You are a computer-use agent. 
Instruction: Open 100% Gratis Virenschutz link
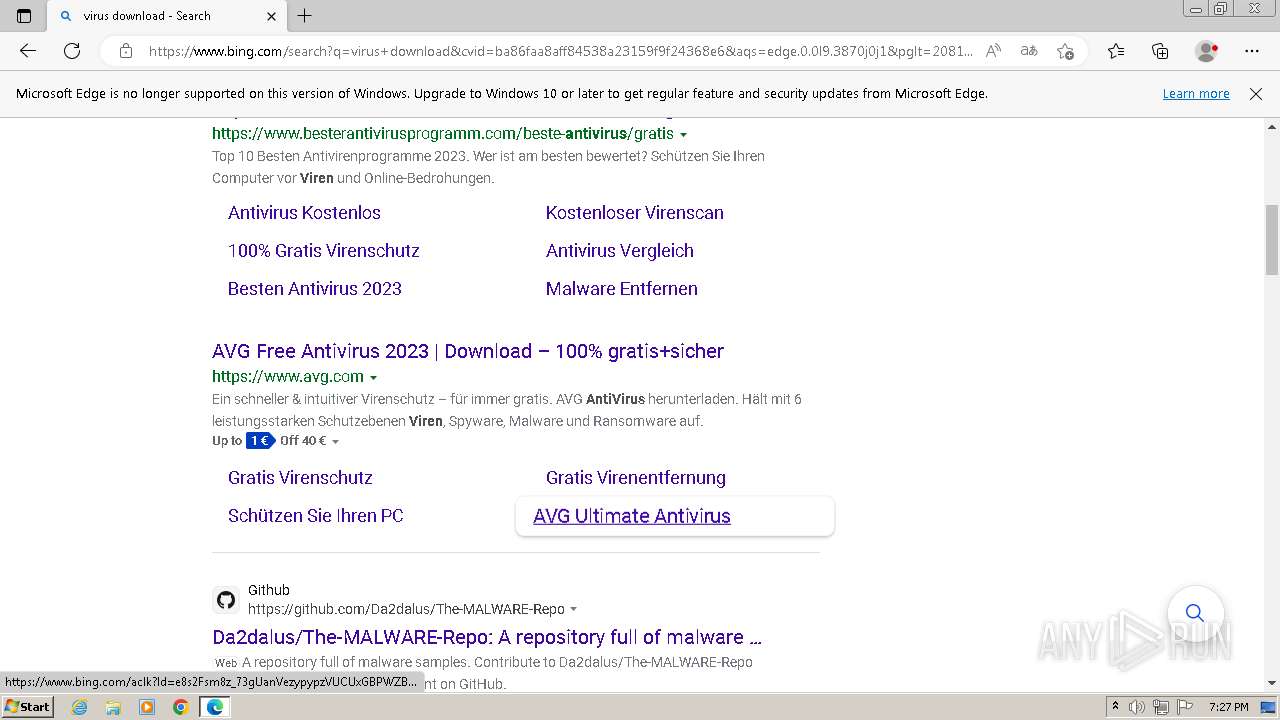(x=324, y=250)
